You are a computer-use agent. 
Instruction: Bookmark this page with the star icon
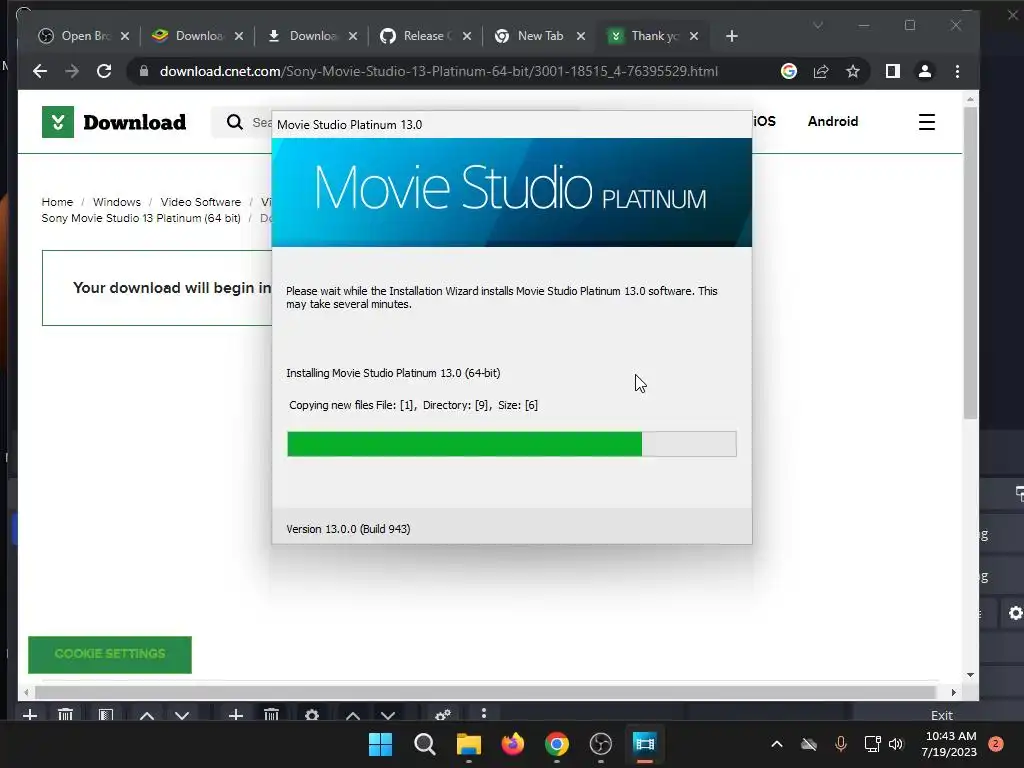[853, 71]
